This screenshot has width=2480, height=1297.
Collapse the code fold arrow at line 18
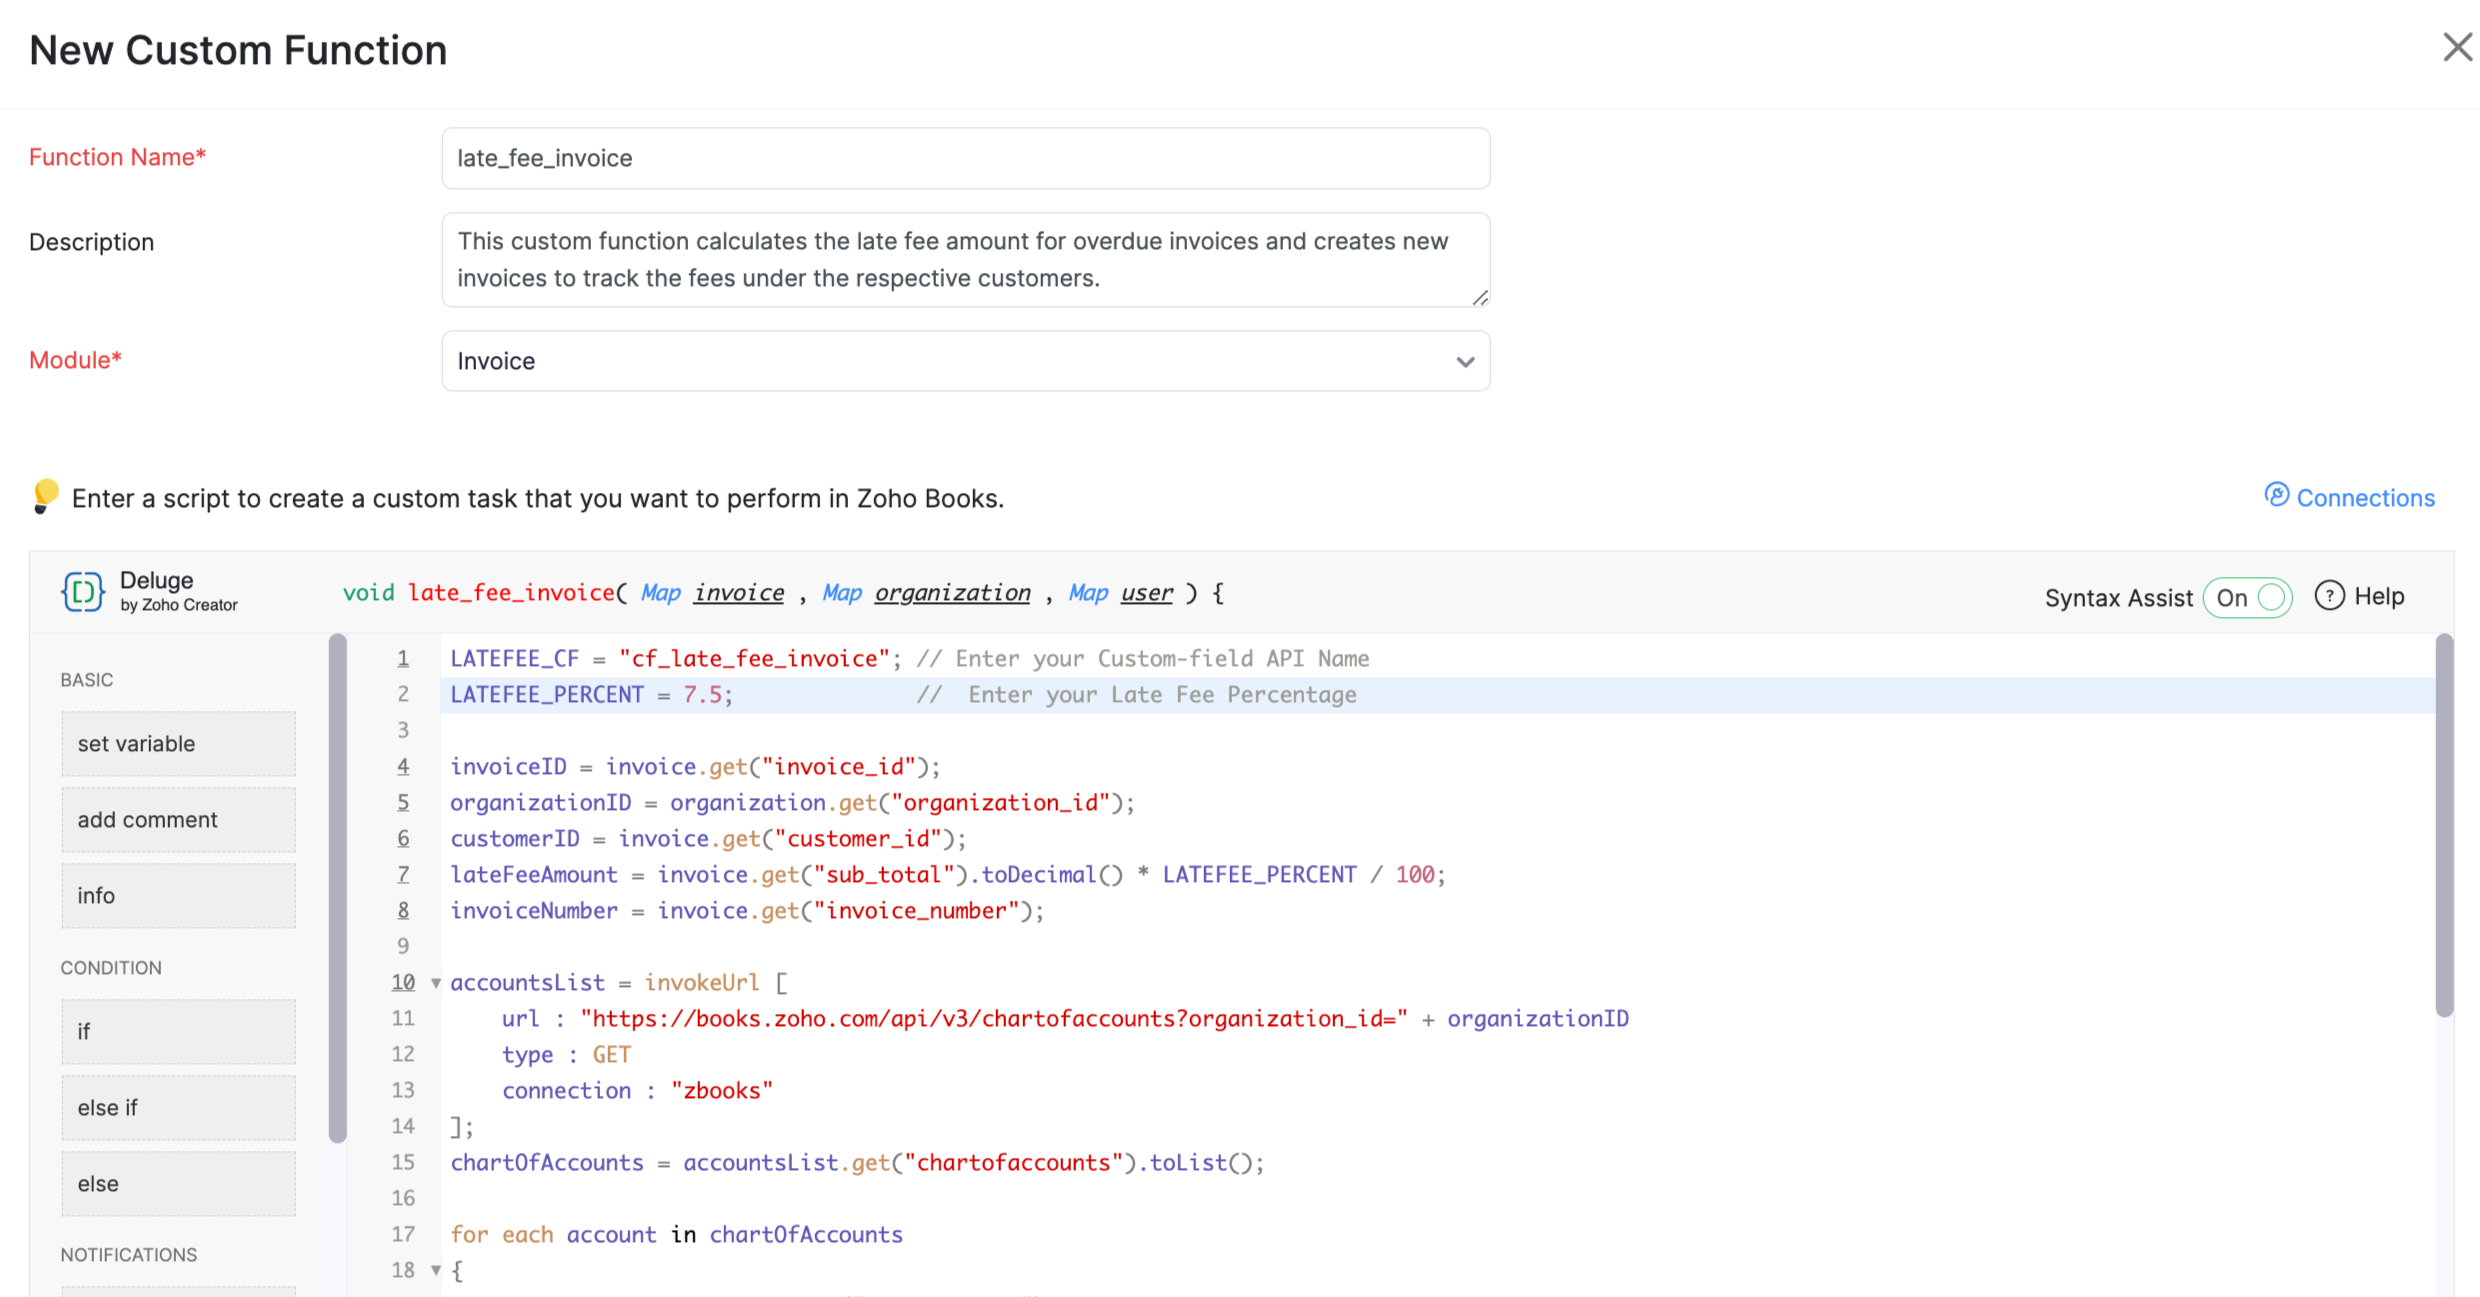click(436, 1270)
